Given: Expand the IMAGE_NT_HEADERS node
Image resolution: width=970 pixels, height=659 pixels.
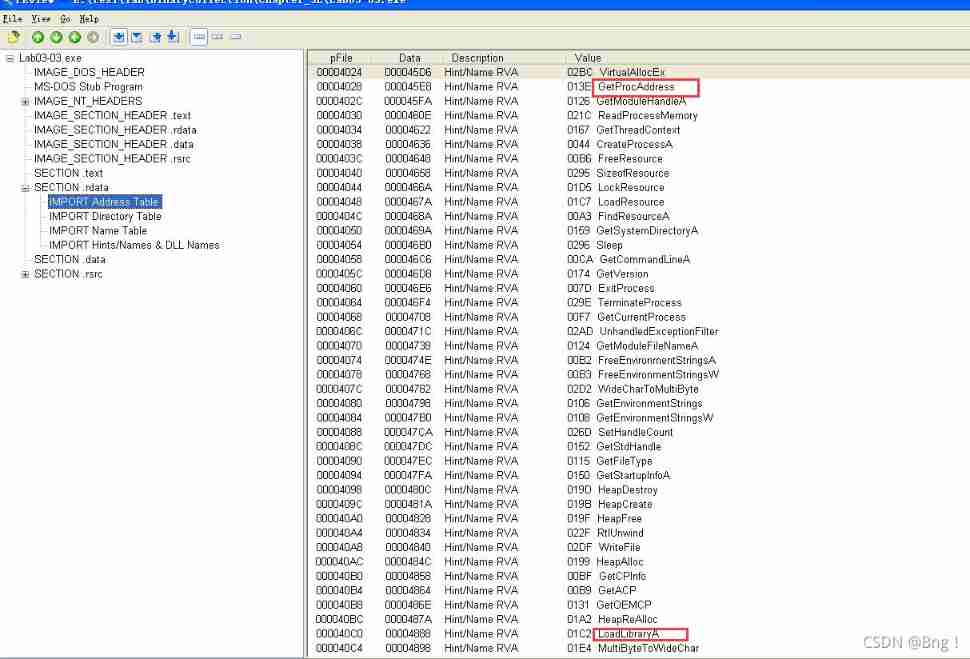Looking at the screenshot, I should (25, 101).
